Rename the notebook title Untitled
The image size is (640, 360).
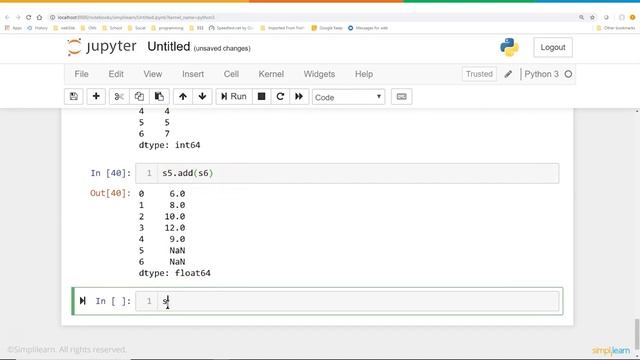click(x=169, y=47)
